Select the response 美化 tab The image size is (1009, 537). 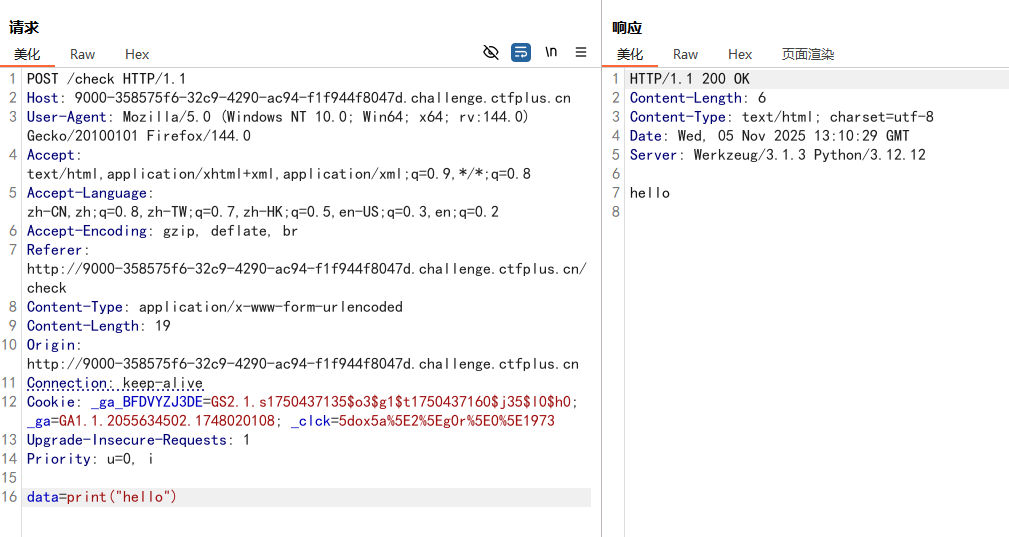tap(630, 54)
